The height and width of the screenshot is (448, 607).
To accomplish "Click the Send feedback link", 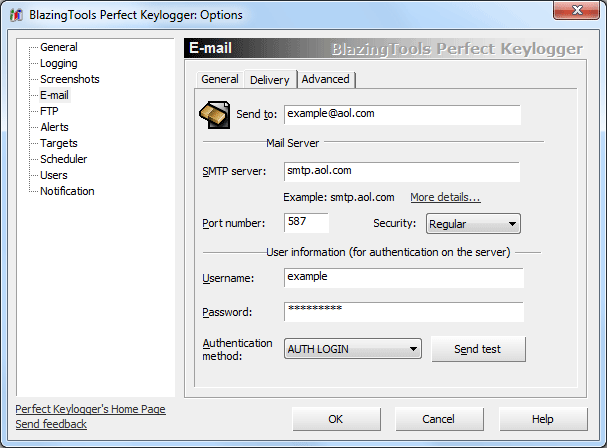I will pos(51,424).
